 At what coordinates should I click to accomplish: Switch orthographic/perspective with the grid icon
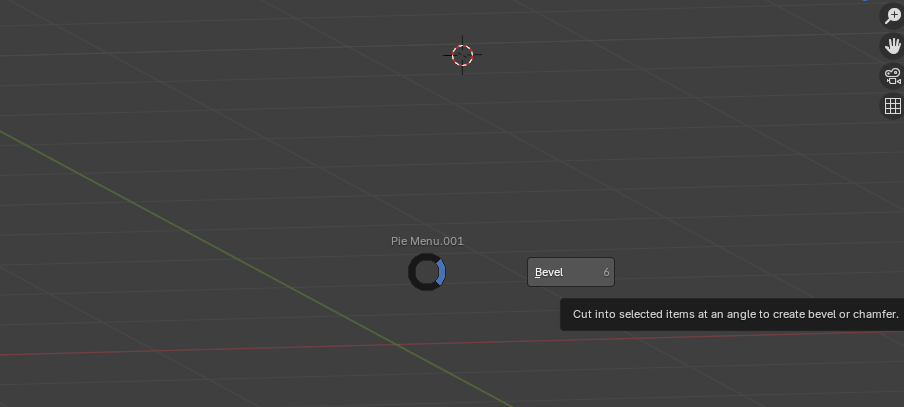coord(892,105)
